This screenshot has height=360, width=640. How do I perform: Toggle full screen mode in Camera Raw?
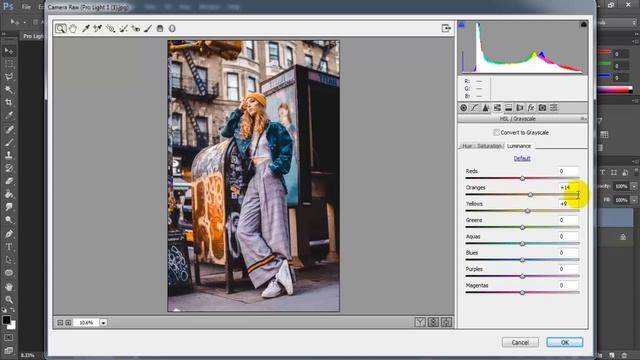click(446, 28)
